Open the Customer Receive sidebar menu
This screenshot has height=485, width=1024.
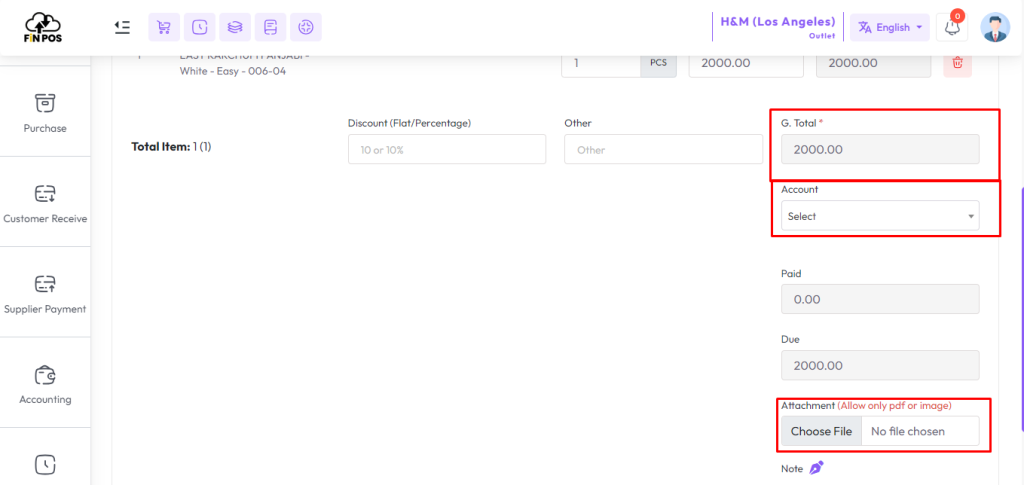tap(45, 202)
